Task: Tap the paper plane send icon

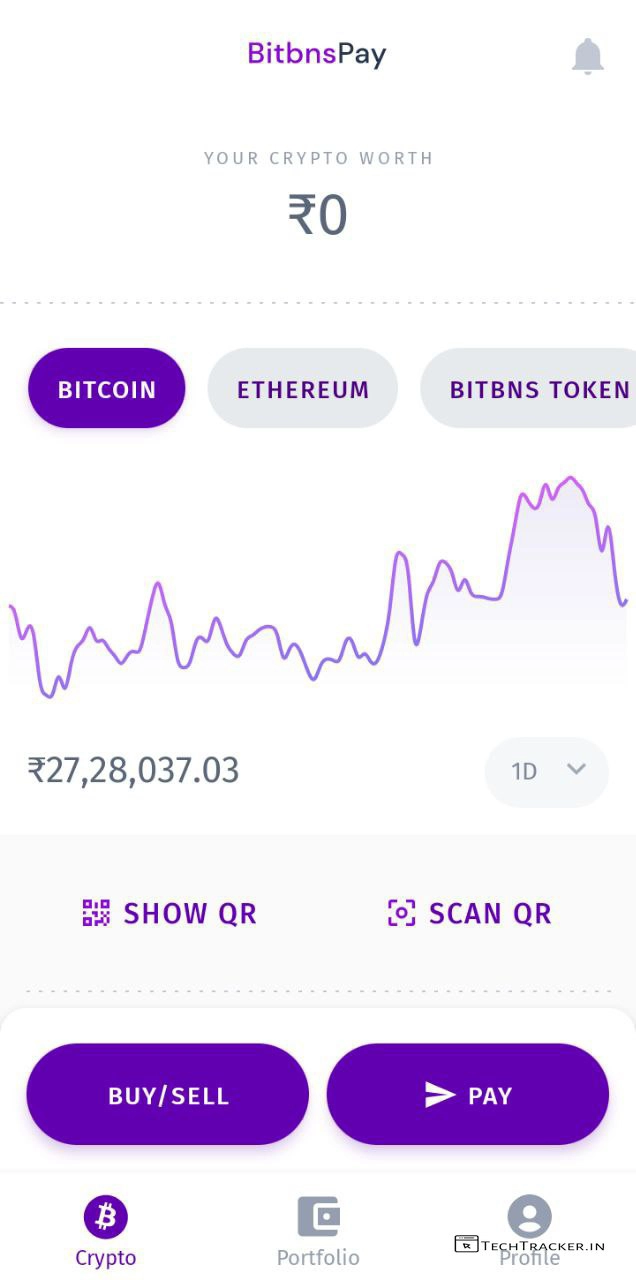Action: [440, 1096]
